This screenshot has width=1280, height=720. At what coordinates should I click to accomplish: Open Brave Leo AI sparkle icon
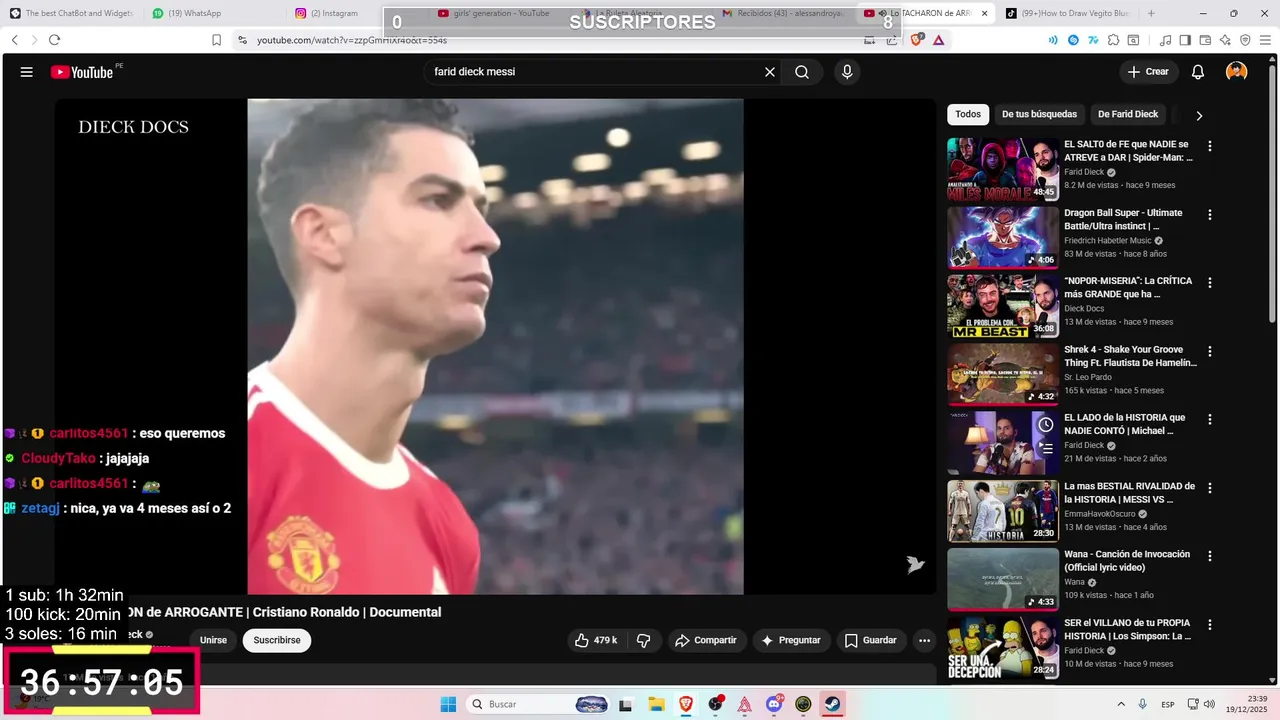(x=1225, y=40)
